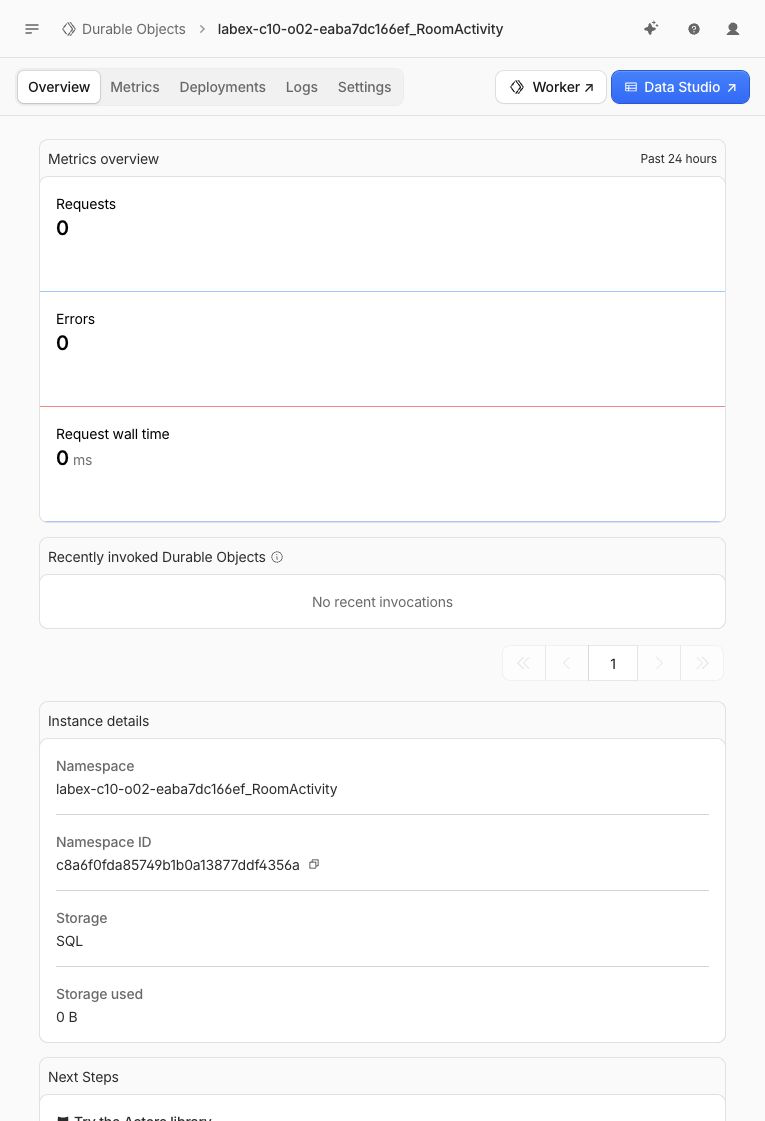Click the Errors metric panel
Viewport: 765px width, 1121px height.
tap(382, 350)
